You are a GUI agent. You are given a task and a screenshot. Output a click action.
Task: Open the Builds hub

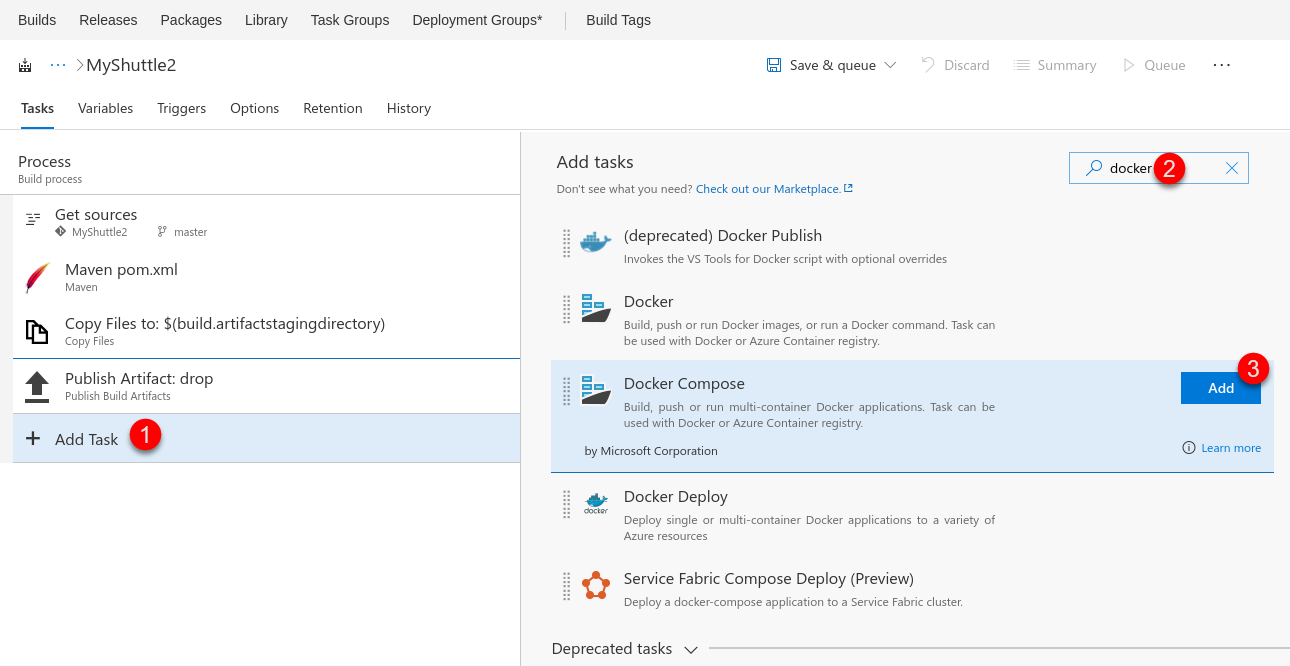(37, 20)
